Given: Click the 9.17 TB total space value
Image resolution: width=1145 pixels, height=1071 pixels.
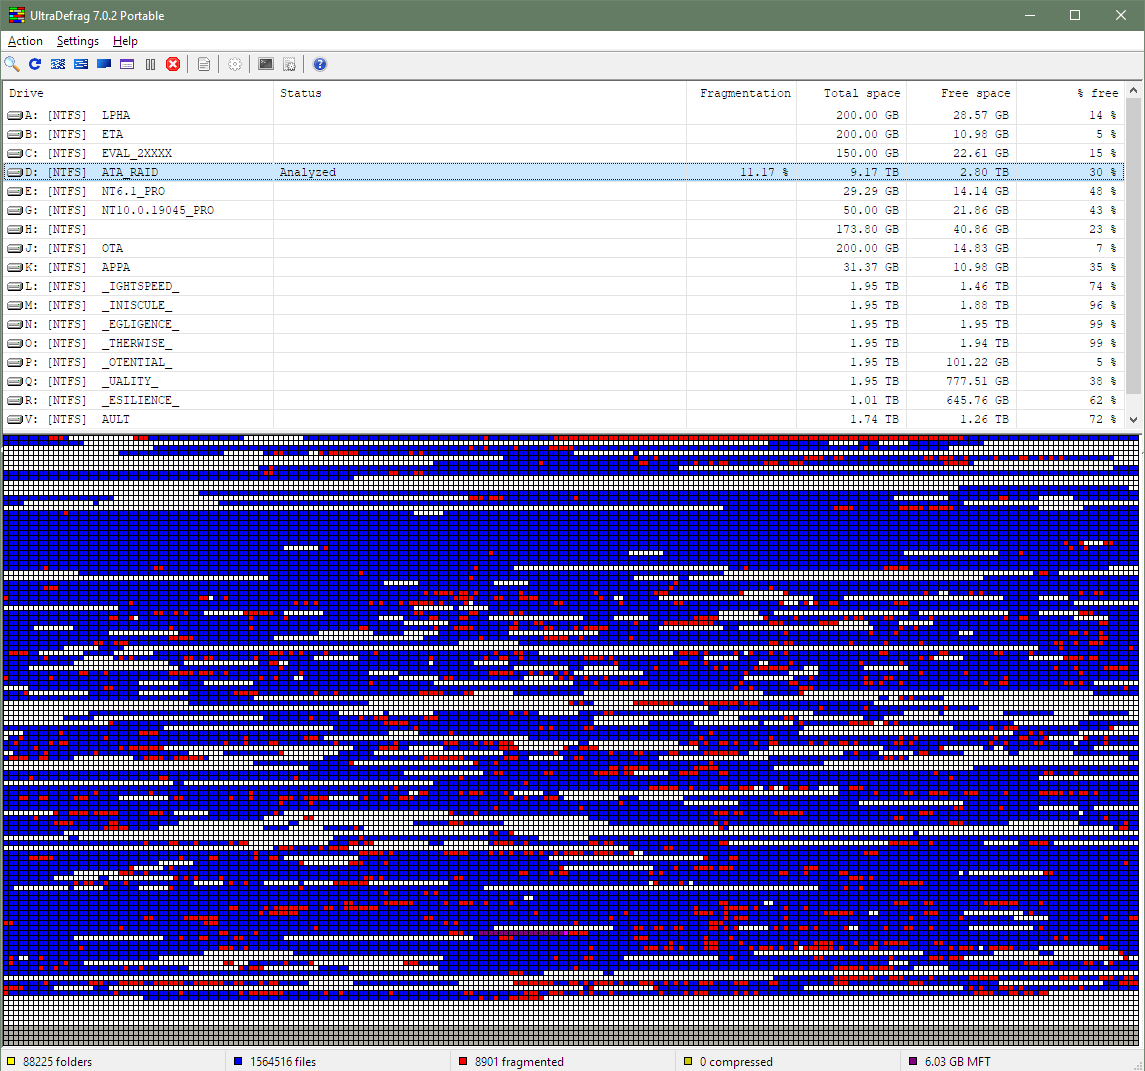Looking at the screenshot, I should 874,172.
